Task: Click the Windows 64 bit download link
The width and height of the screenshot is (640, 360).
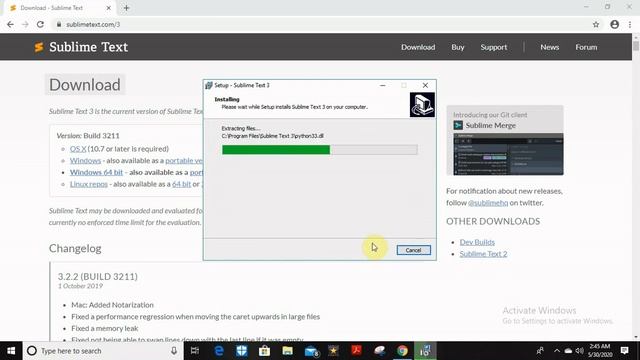Action: 96,172
